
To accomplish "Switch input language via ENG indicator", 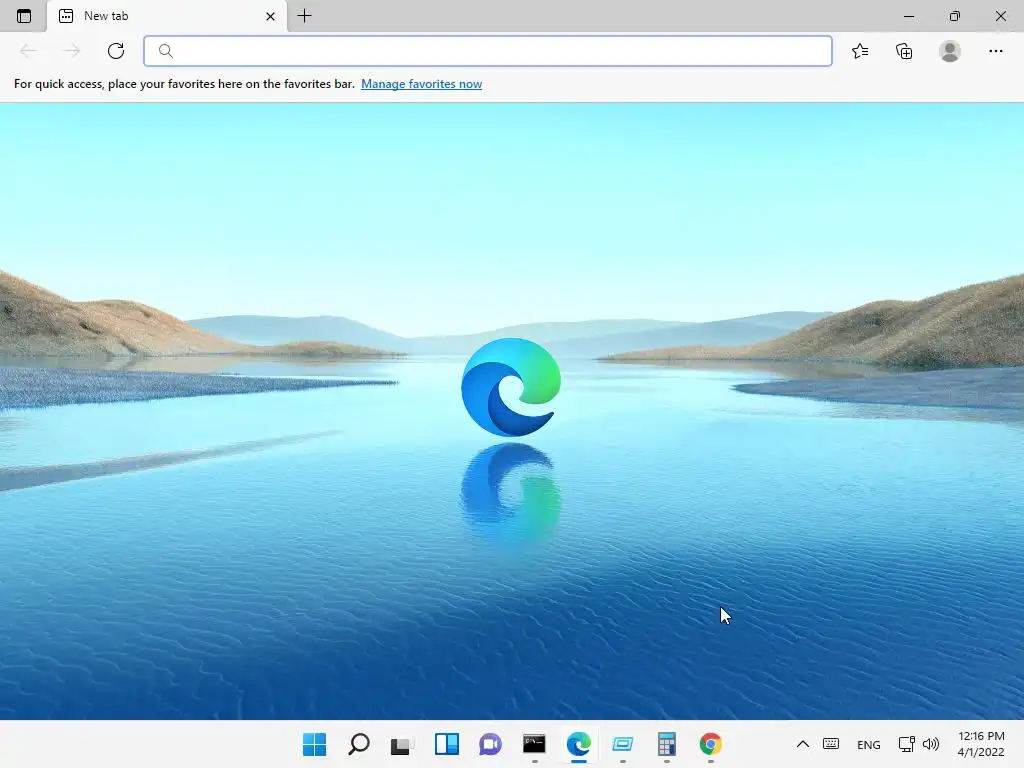I will (x=869, y=744).
